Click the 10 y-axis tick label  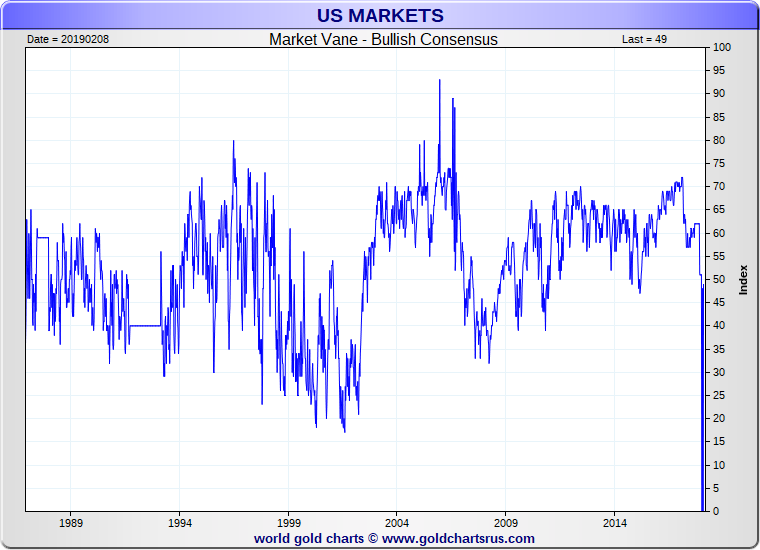point(719,465)
